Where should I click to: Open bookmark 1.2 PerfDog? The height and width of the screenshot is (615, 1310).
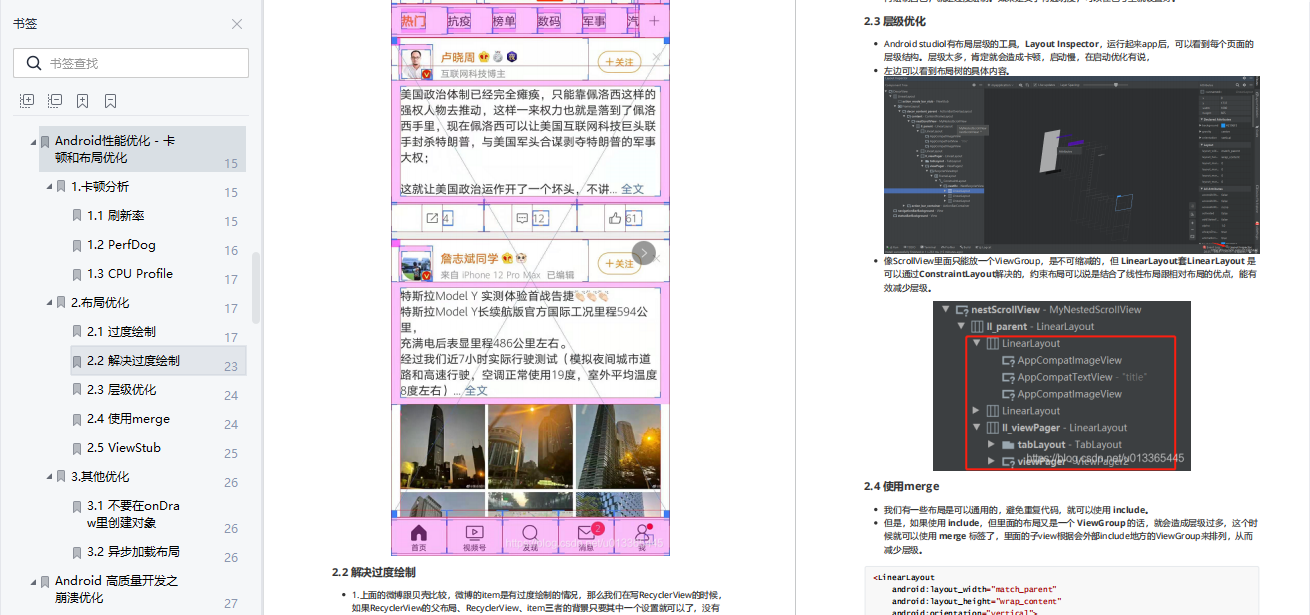[121, 245]
